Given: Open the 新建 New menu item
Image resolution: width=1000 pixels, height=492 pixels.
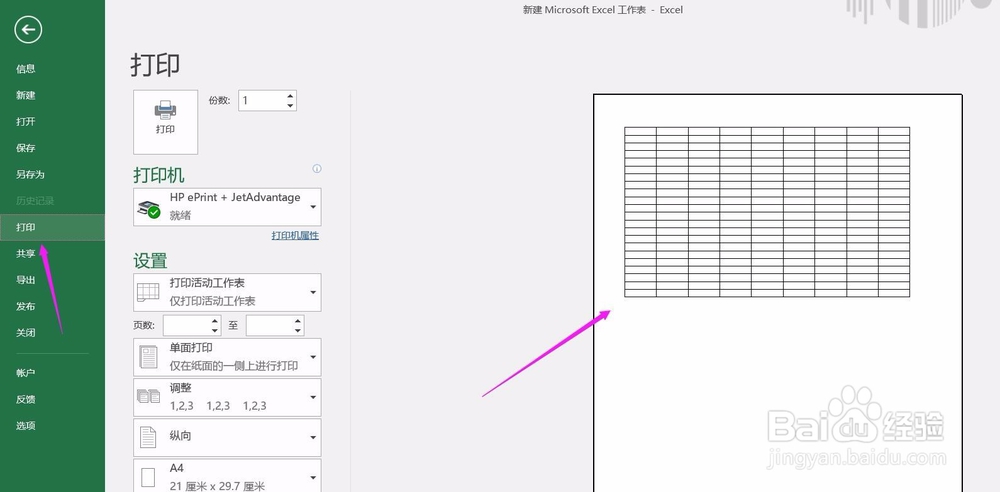Looking at the screenshot, I should [52, 95].
